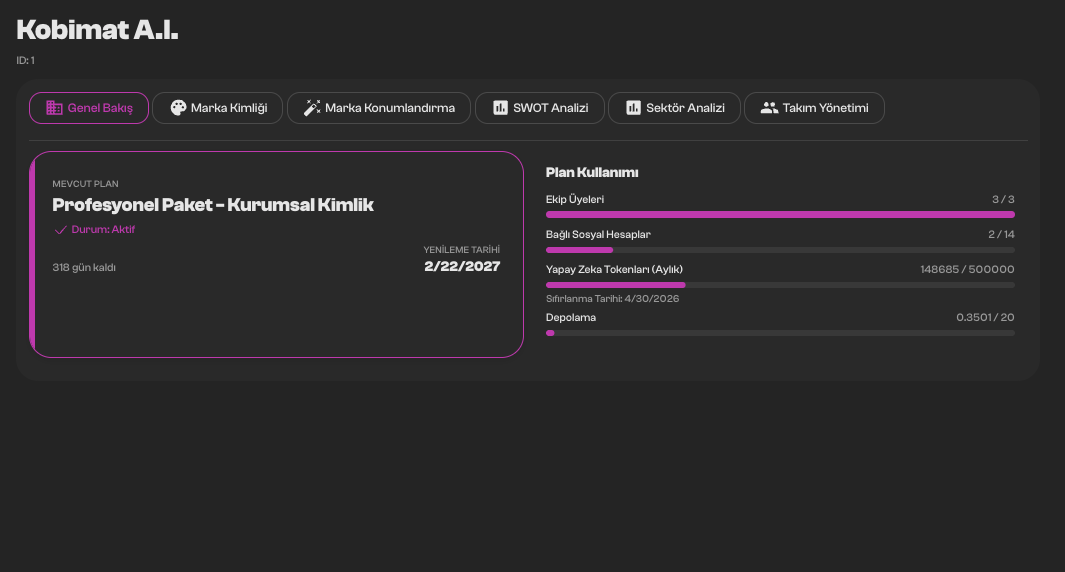Image resolution: width=1065 pixels, height=572 pixels.
Task: Click the Bağlı Sosyal Hesaplar progress bar
Action: pos(780,250)
